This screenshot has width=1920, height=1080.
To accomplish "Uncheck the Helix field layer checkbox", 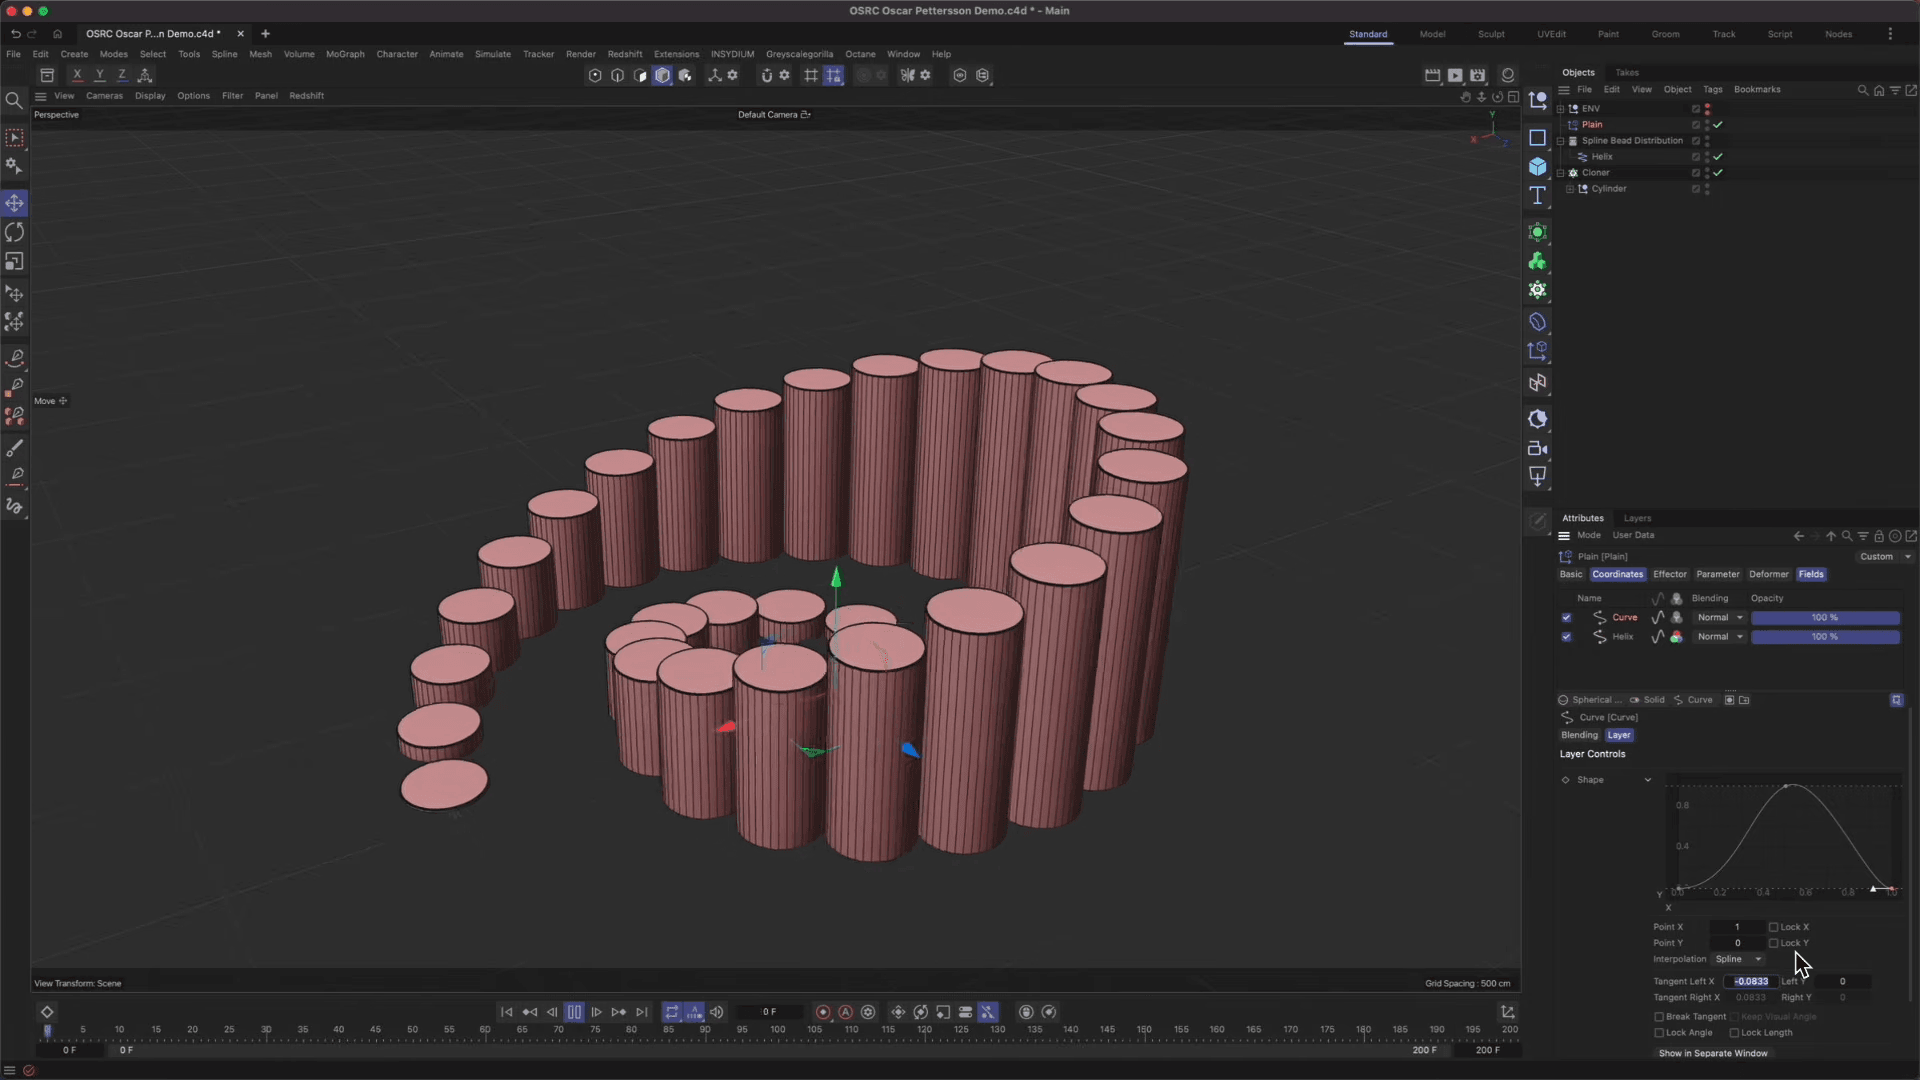I will (1566, 637).
